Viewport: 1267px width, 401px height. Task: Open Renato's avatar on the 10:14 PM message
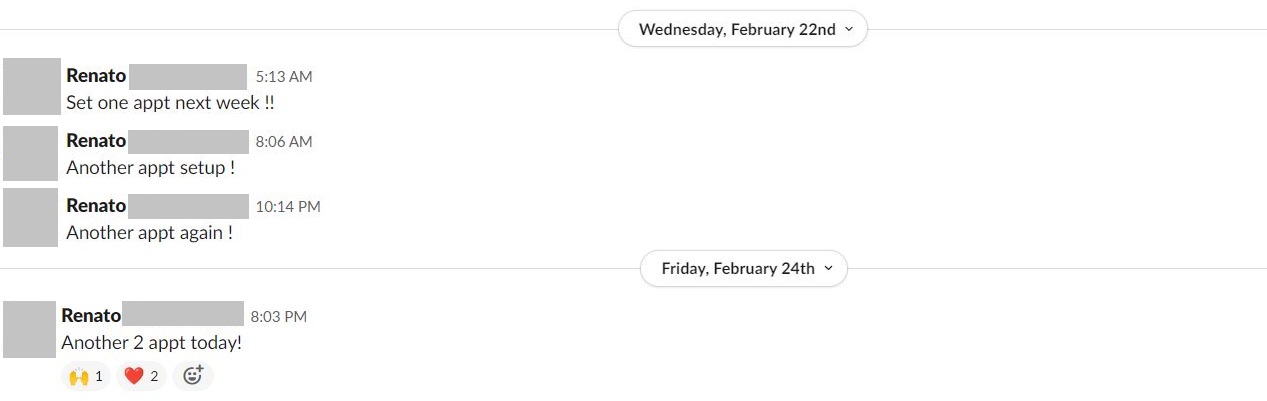point(30,217)
